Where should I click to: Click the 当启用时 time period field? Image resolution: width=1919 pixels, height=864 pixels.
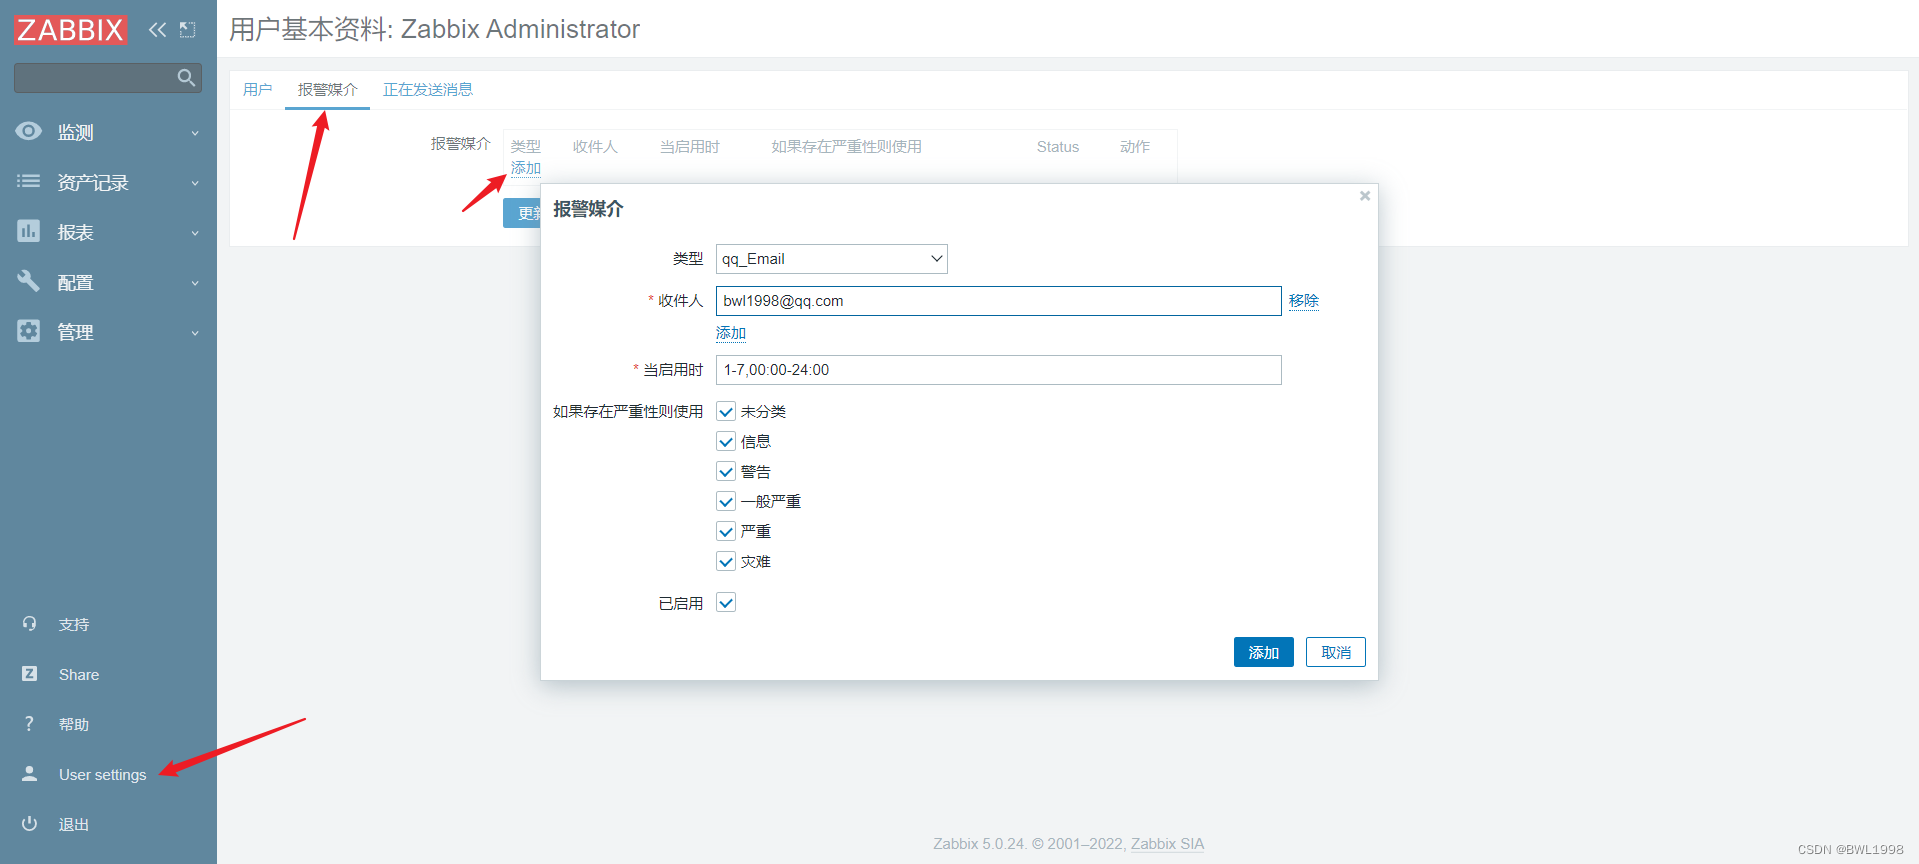tap(998, 370)
